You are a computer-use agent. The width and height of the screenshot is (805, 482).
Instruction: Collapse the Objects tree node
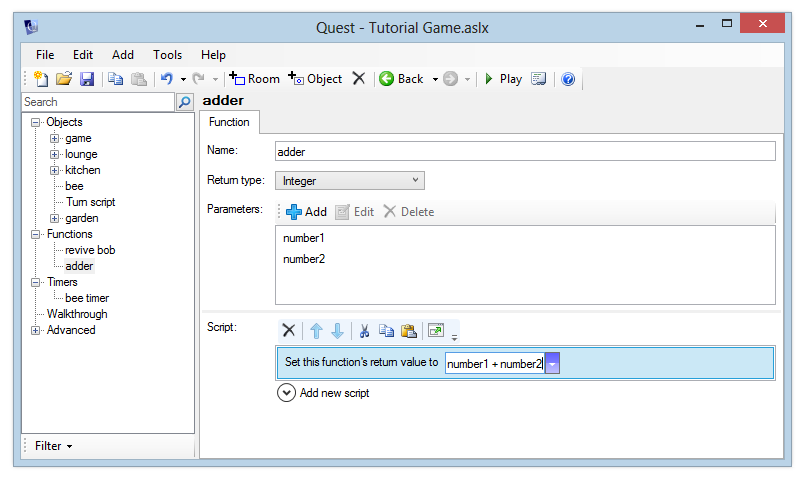pyautogui.click(x=35, y=122)
